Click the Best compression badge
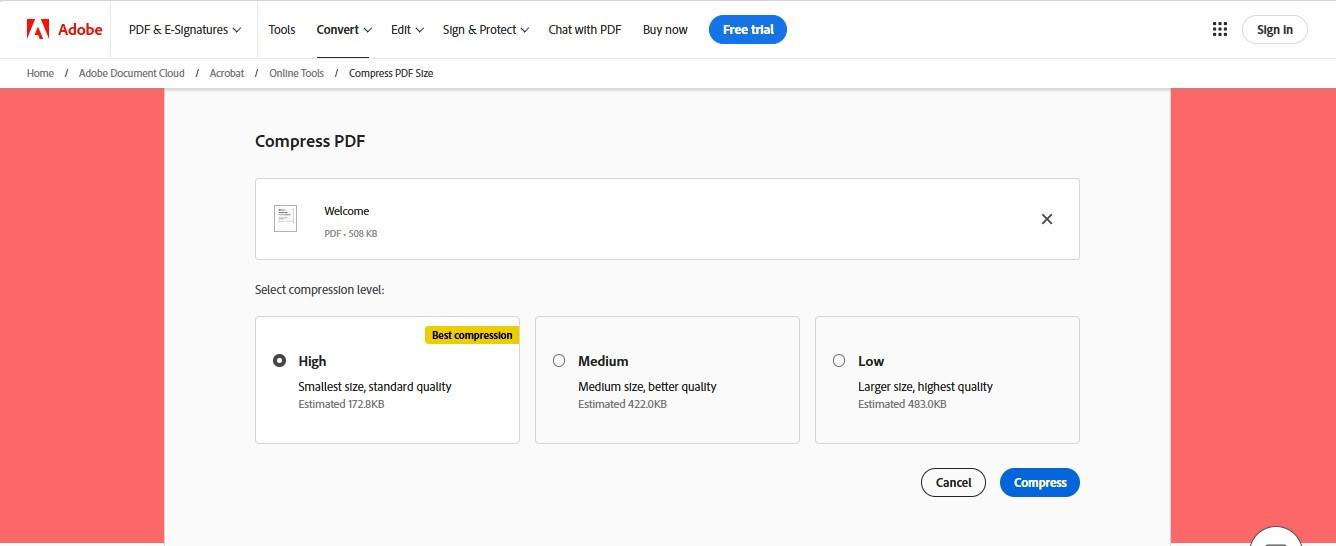The height and width of the screenshot is (546, 1336). tap(472, 335)
